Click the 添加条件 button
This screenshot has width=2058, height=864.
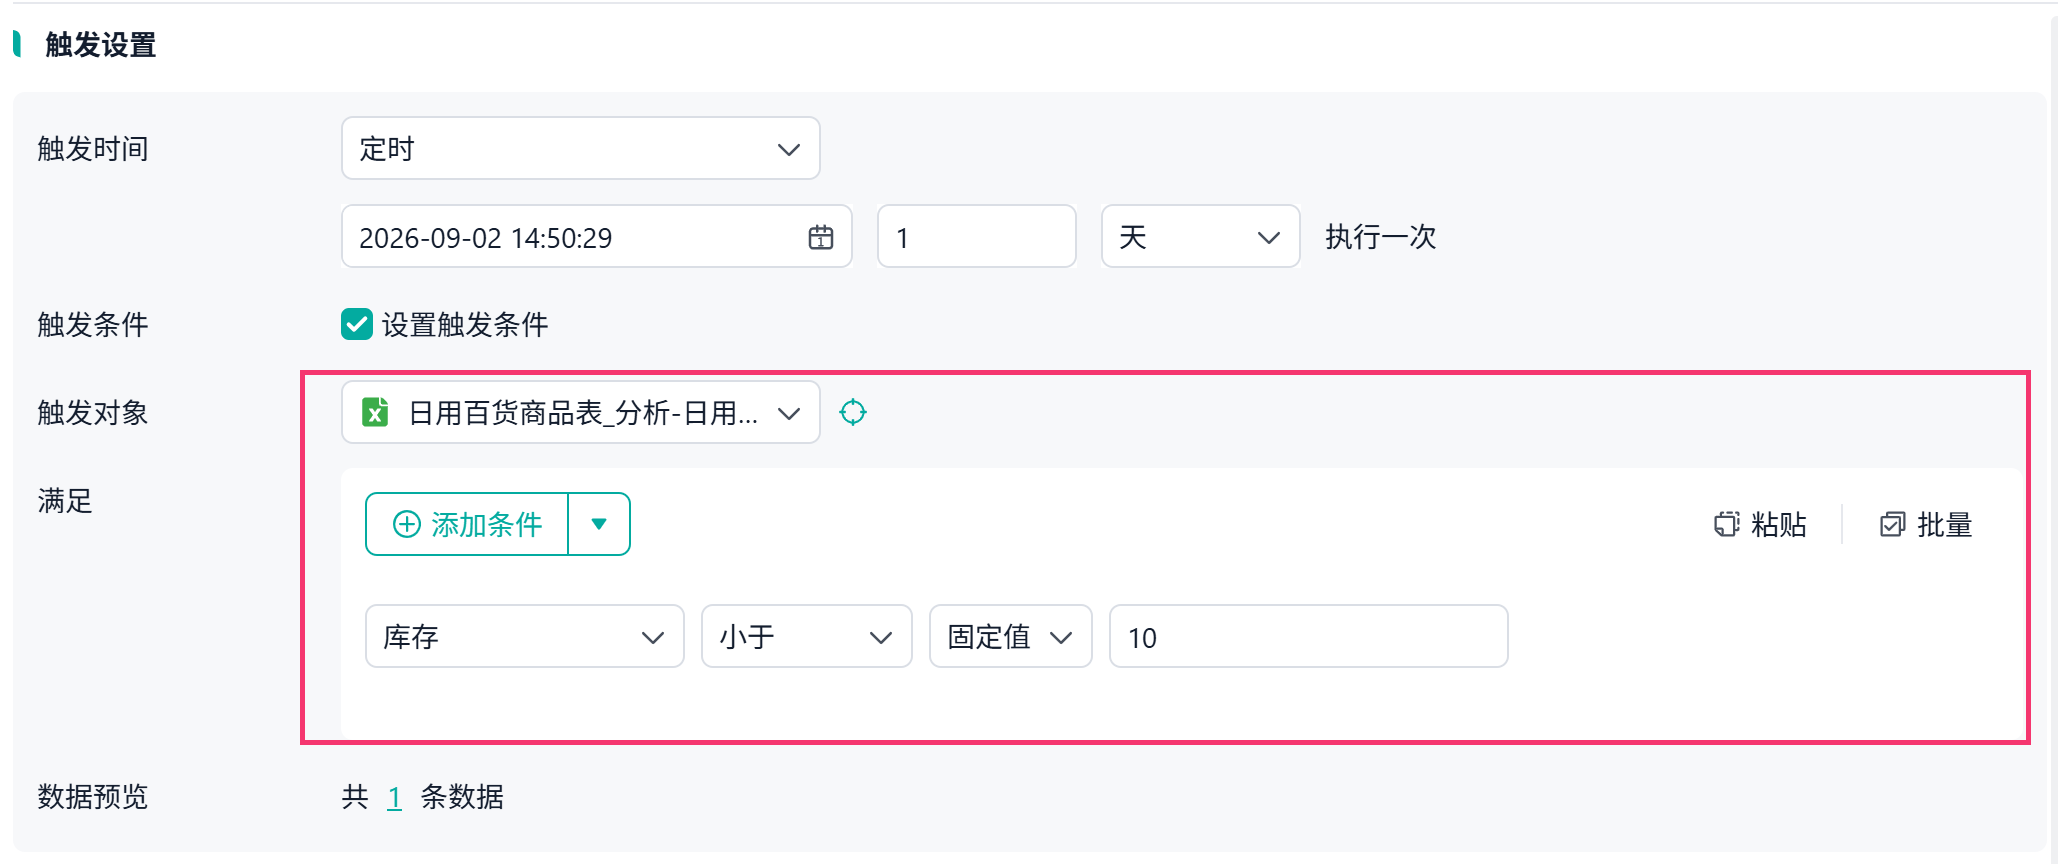pyautogui.click(x=467, y=524)
